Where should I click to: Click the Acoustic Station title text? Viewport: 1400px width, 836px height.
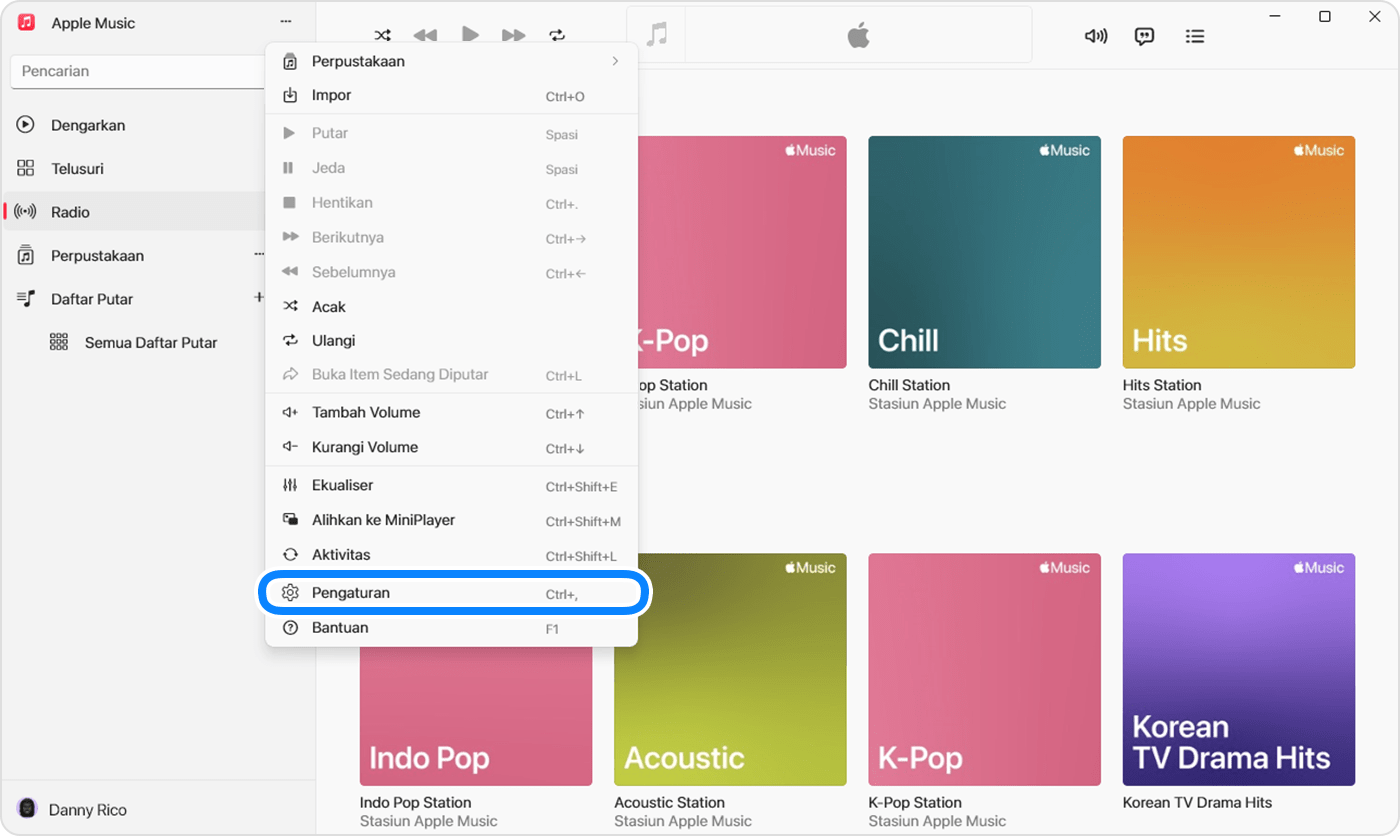[670, 802]
